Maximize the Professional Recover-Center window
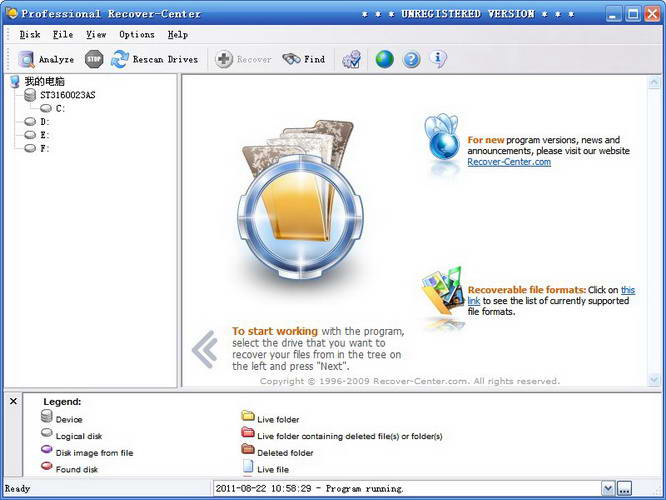The width and height of the screenshot is (666, 500). (633, 14)
